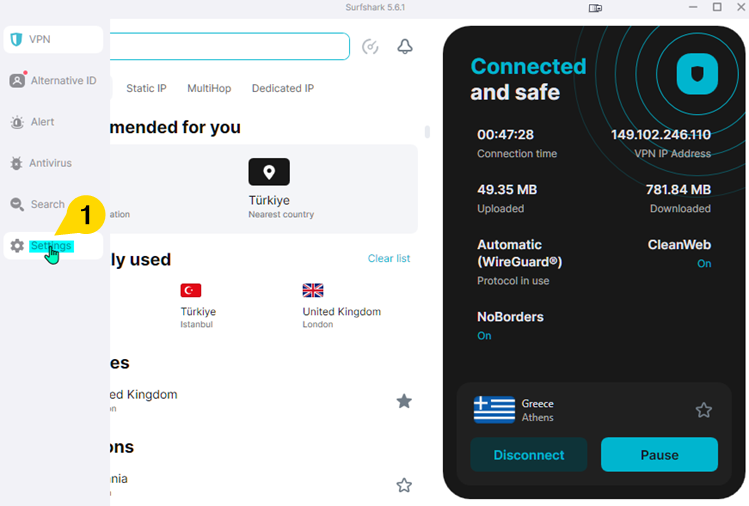
Task: Connect to United Kingdom London recent location
Action: [342, 306]
